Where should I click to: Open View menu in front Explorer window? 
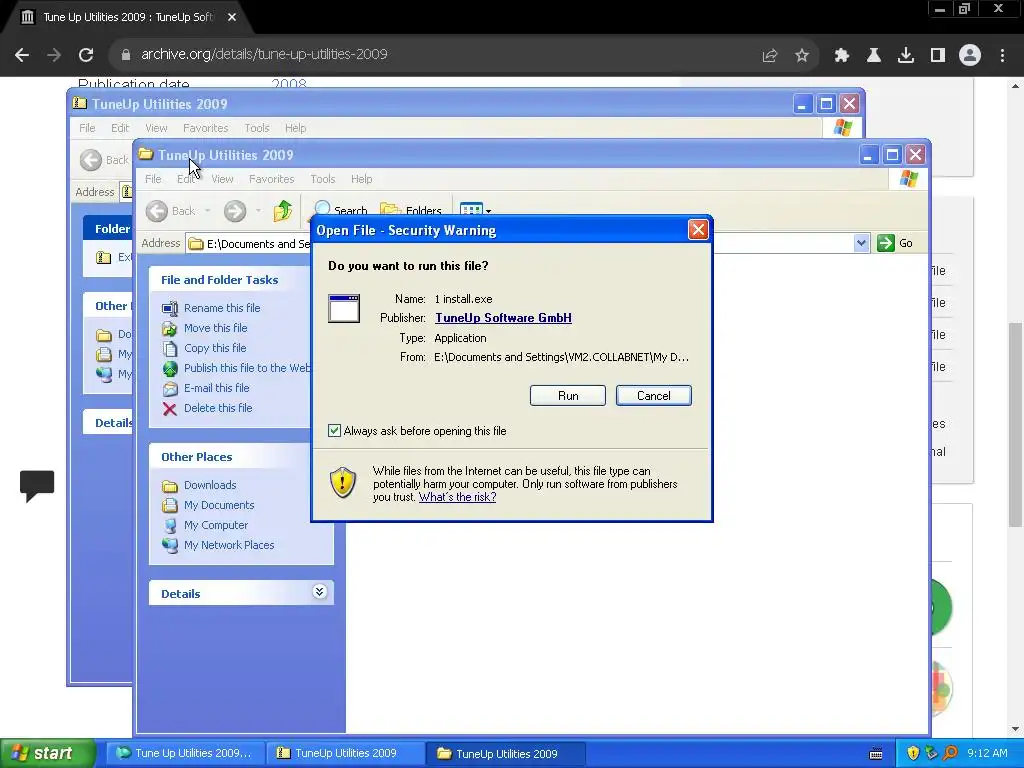222,179
